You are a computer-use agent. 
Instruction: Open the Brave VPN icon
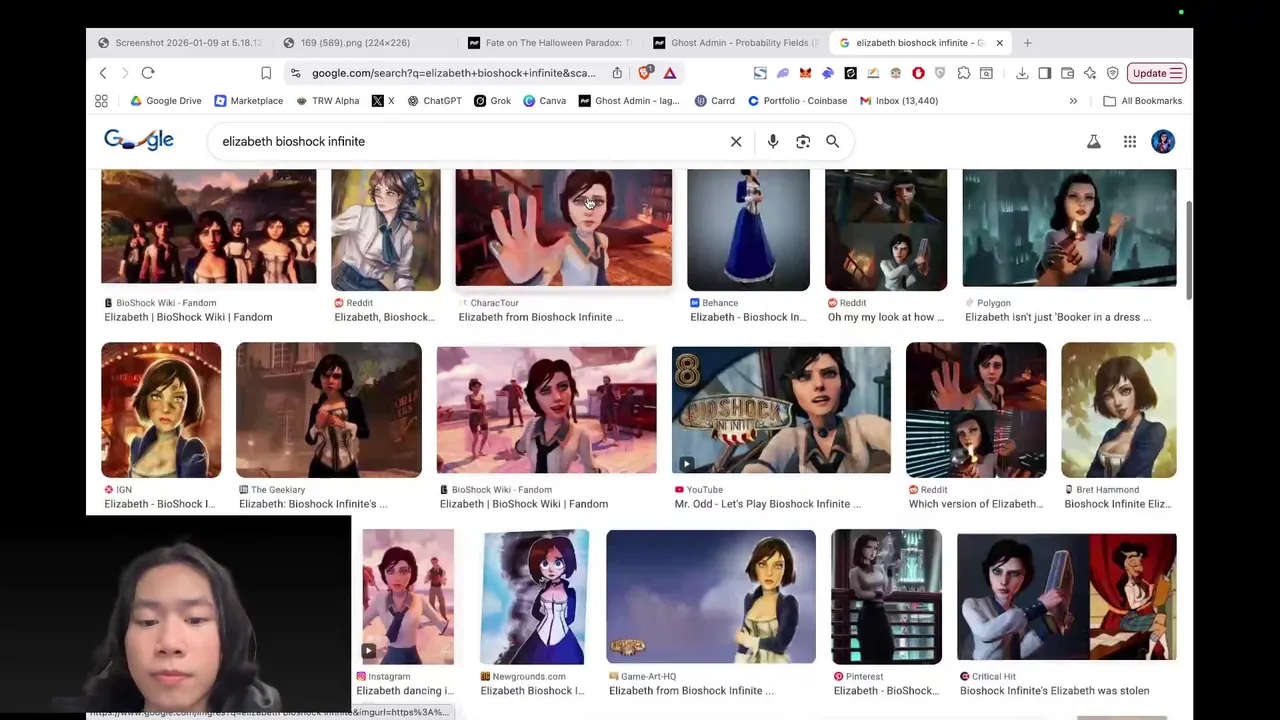point(1112,73)
